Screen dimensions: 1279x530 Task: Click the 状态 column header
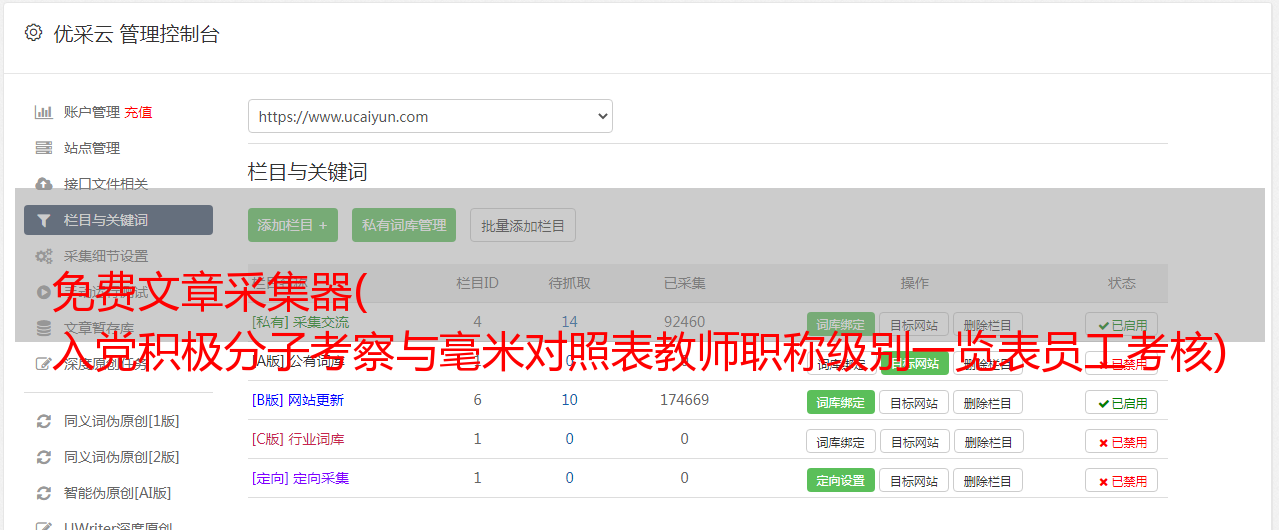[x=1121, y=283]
